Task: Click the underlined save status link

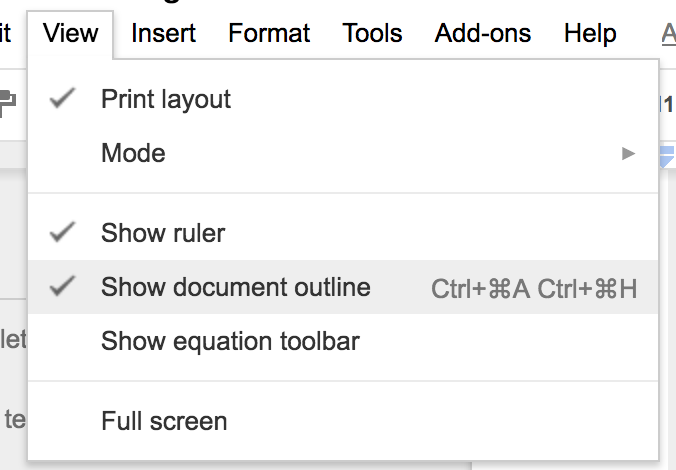Action: [x=668, y=33]
